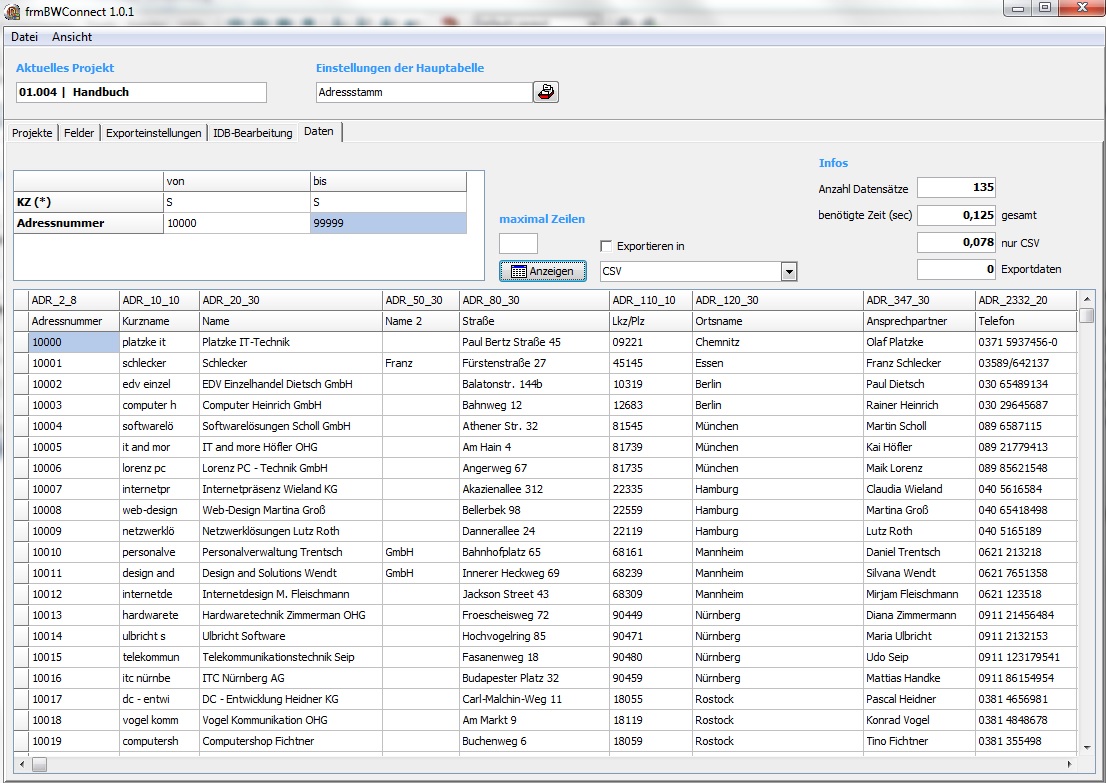Image resolution: width=1106 pixels, height=783 pixels.
Task: Click the maximal Zeilen input field
Action: point(518,244)
